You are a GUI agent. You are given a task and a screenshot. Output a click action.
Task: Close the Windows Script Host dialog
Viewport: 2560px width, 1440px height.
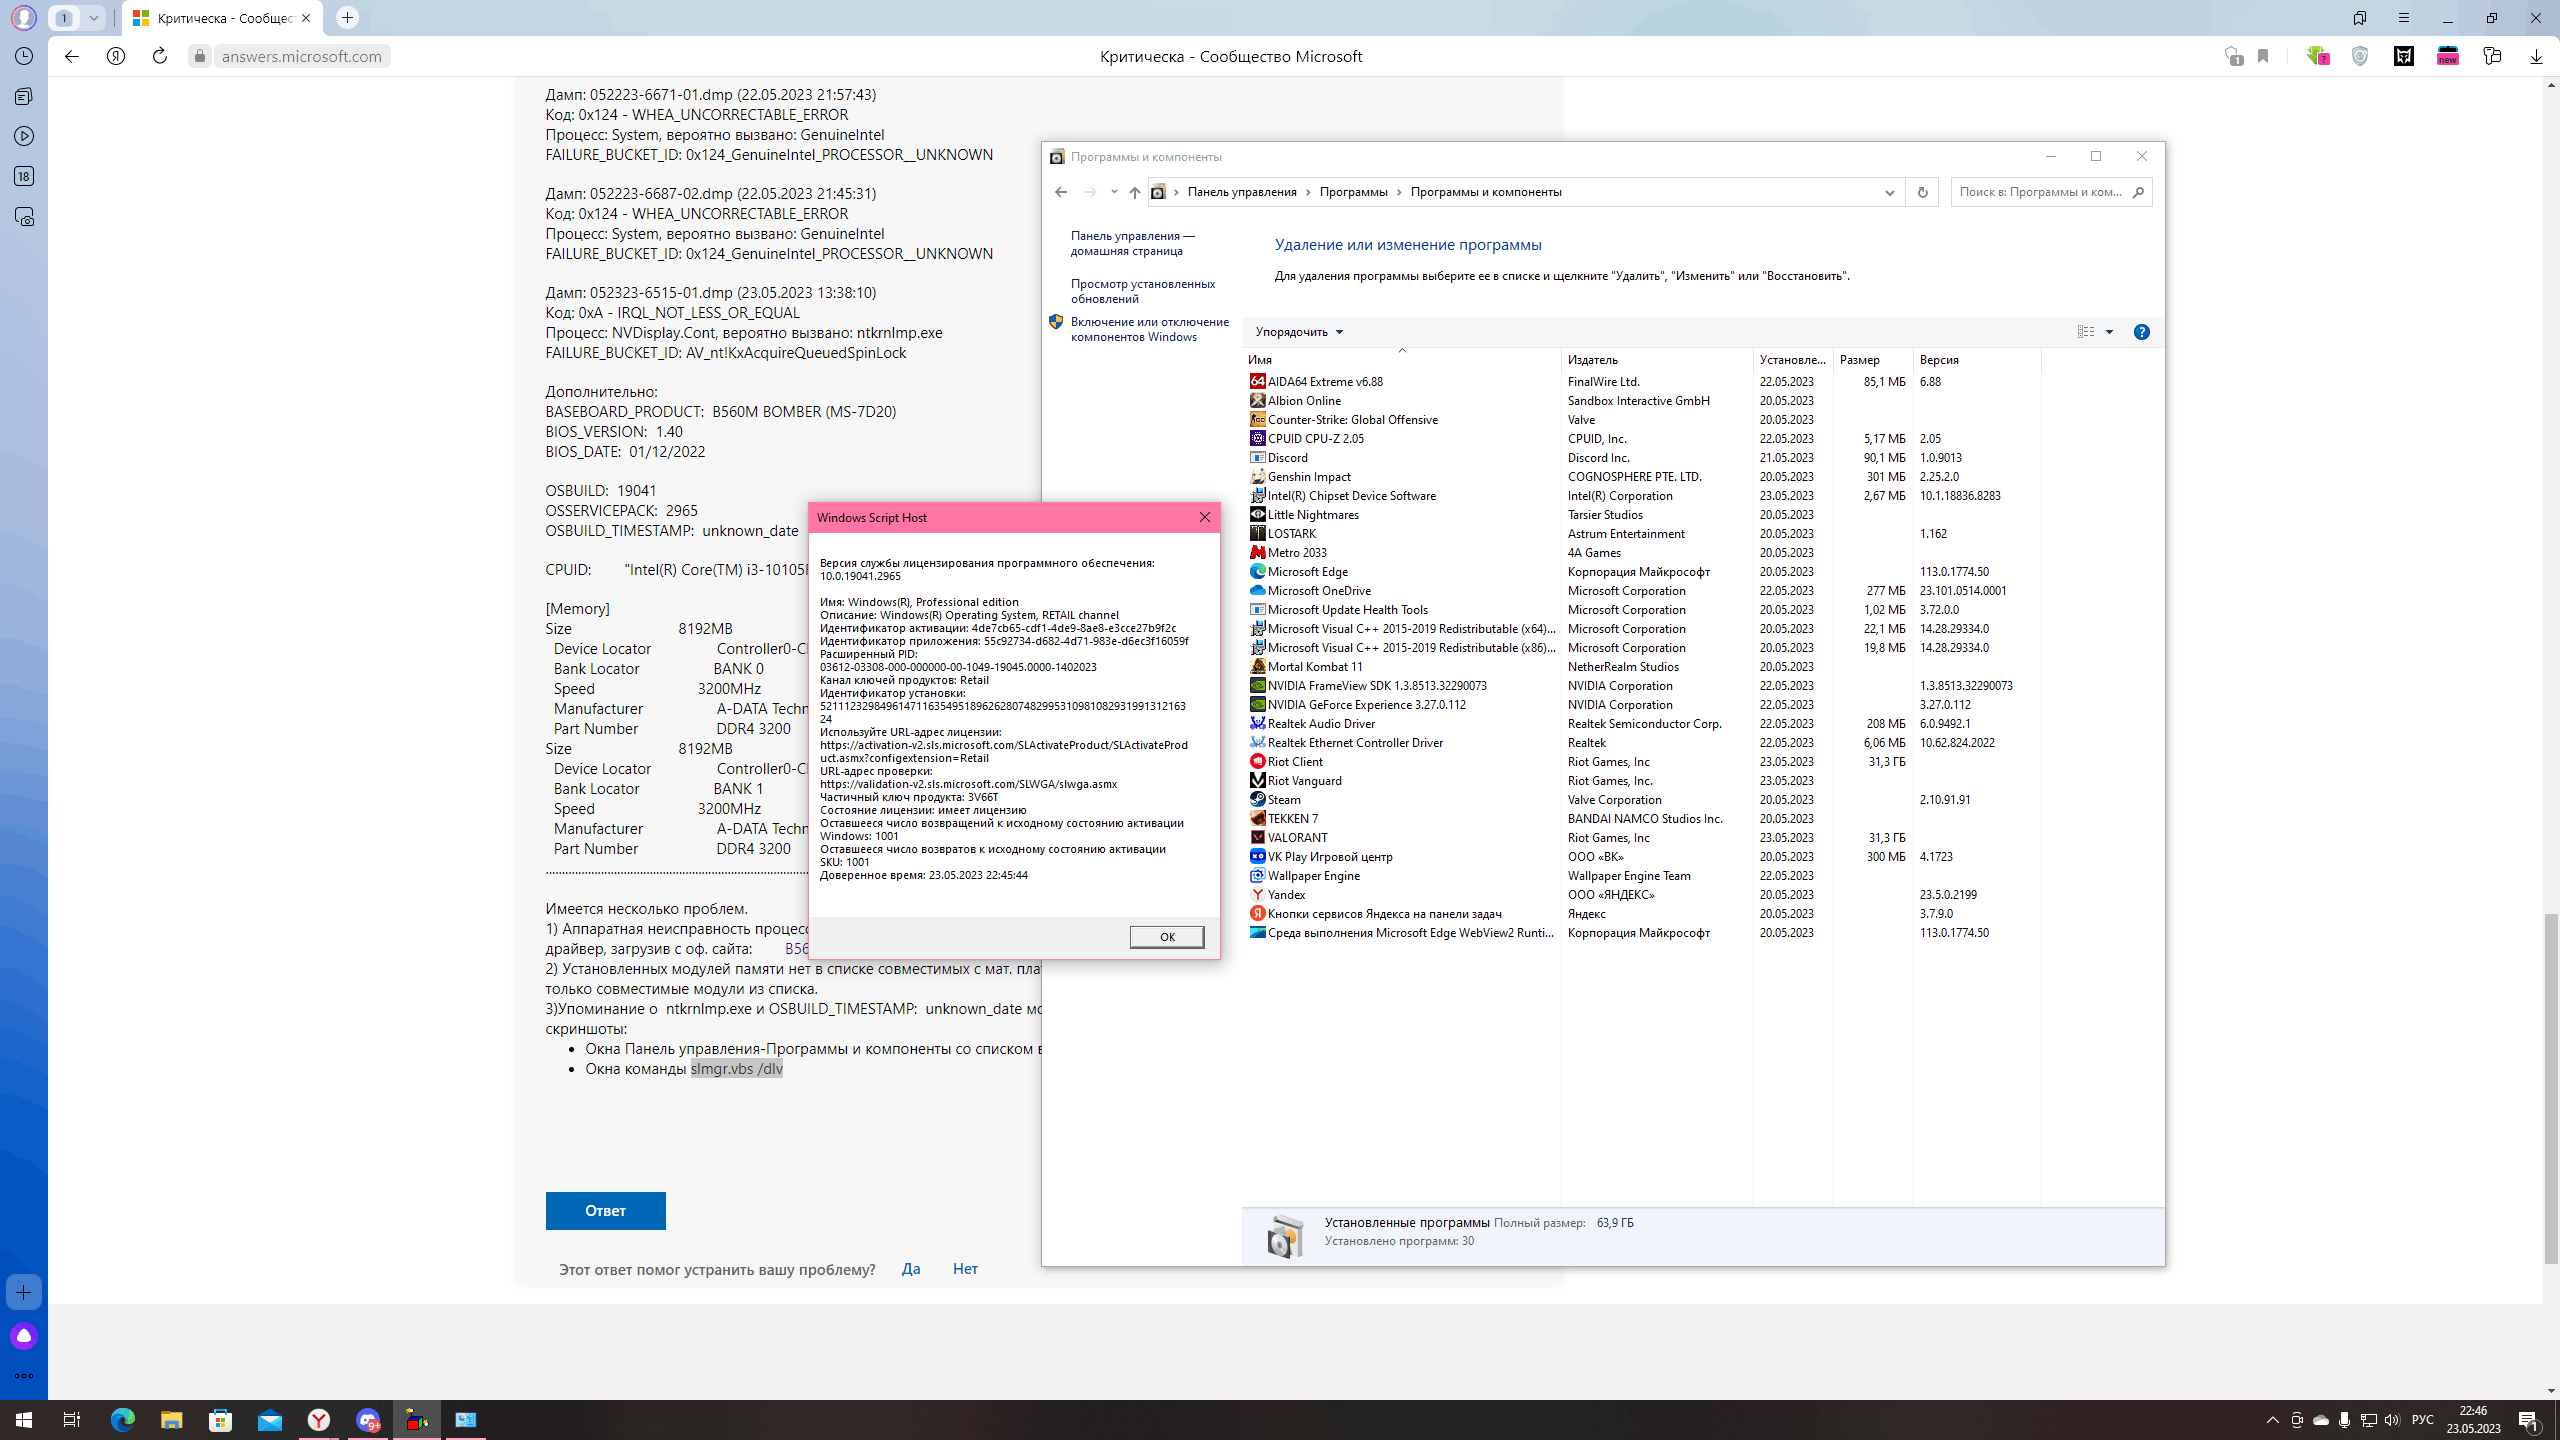coord(1205,517)
